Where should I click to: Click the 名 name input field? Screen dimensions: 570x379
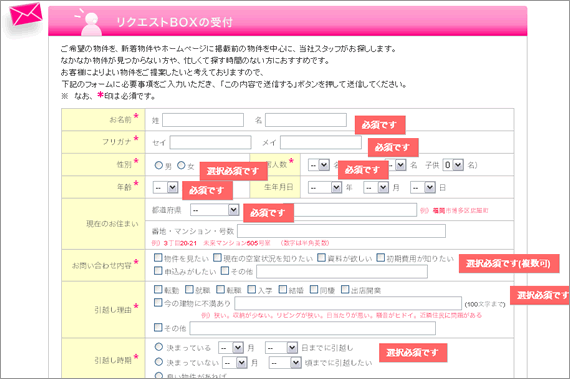pos(306,120)
